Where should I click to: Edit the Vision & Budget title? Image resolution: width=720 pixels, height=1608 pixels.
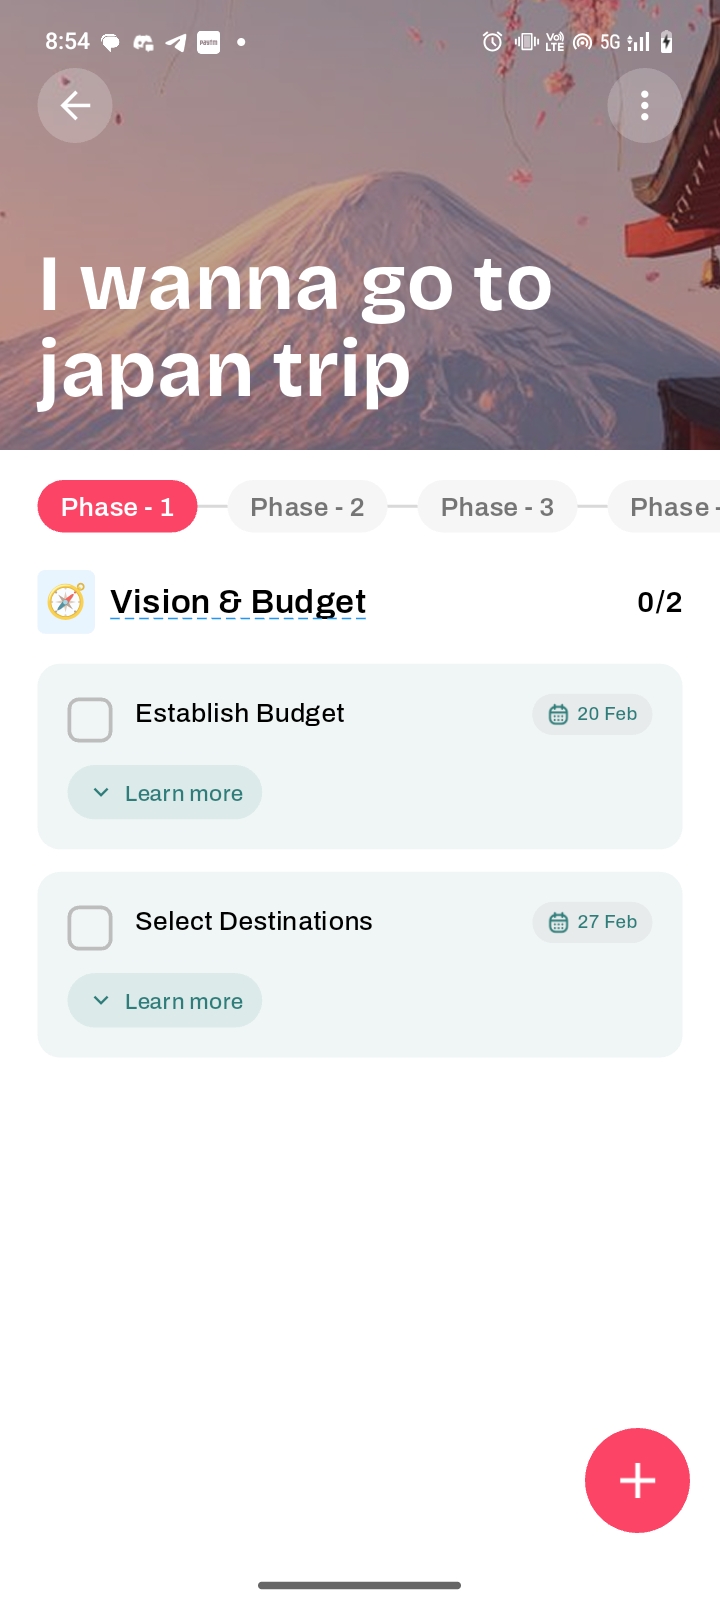pyautogui.click(x=238, y=602)
